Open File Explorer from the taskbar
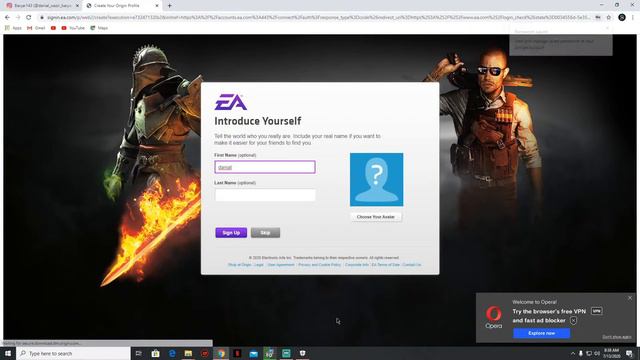640x360 pixels. coord(188,353)
